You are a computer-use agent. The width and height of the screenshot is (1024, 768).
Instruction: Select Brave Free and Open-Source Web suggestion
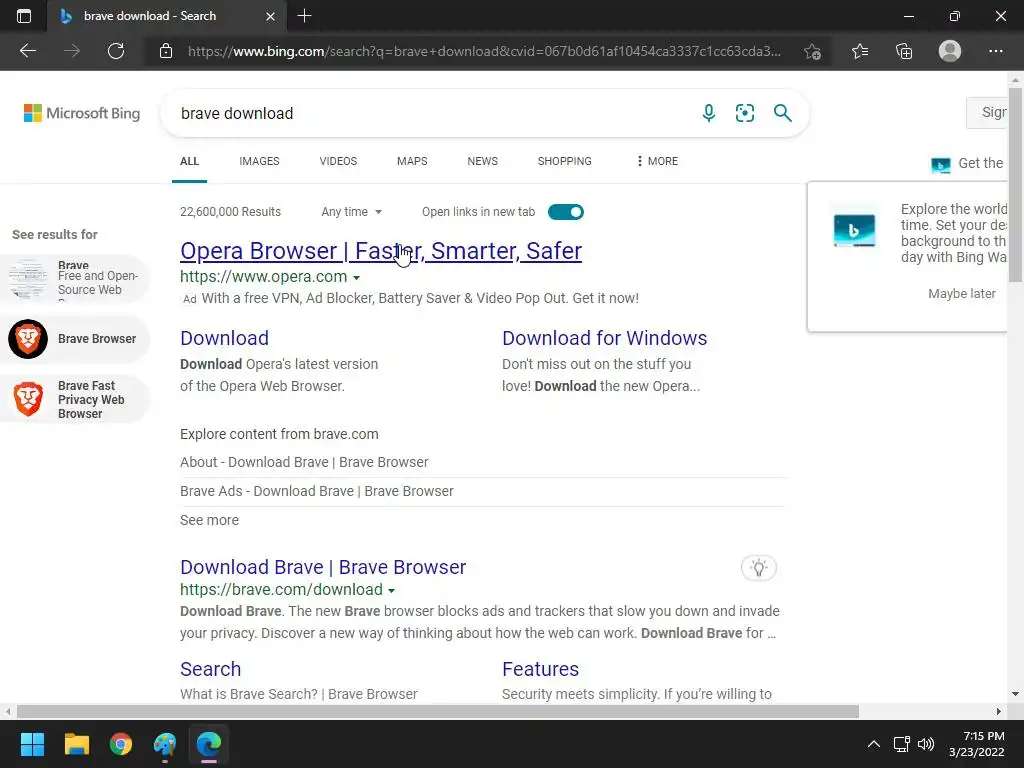[x=75, y=279]
